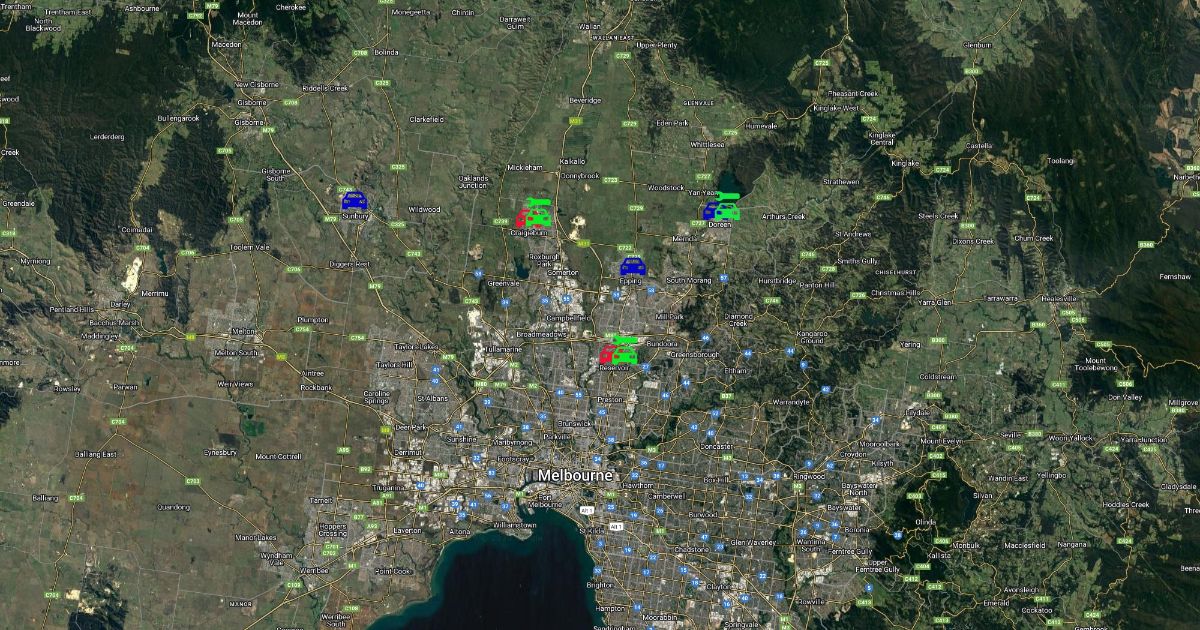1200x630 pixels.
Task: Select the blue car marker at Sunbury
Action: tap(355, 201)
